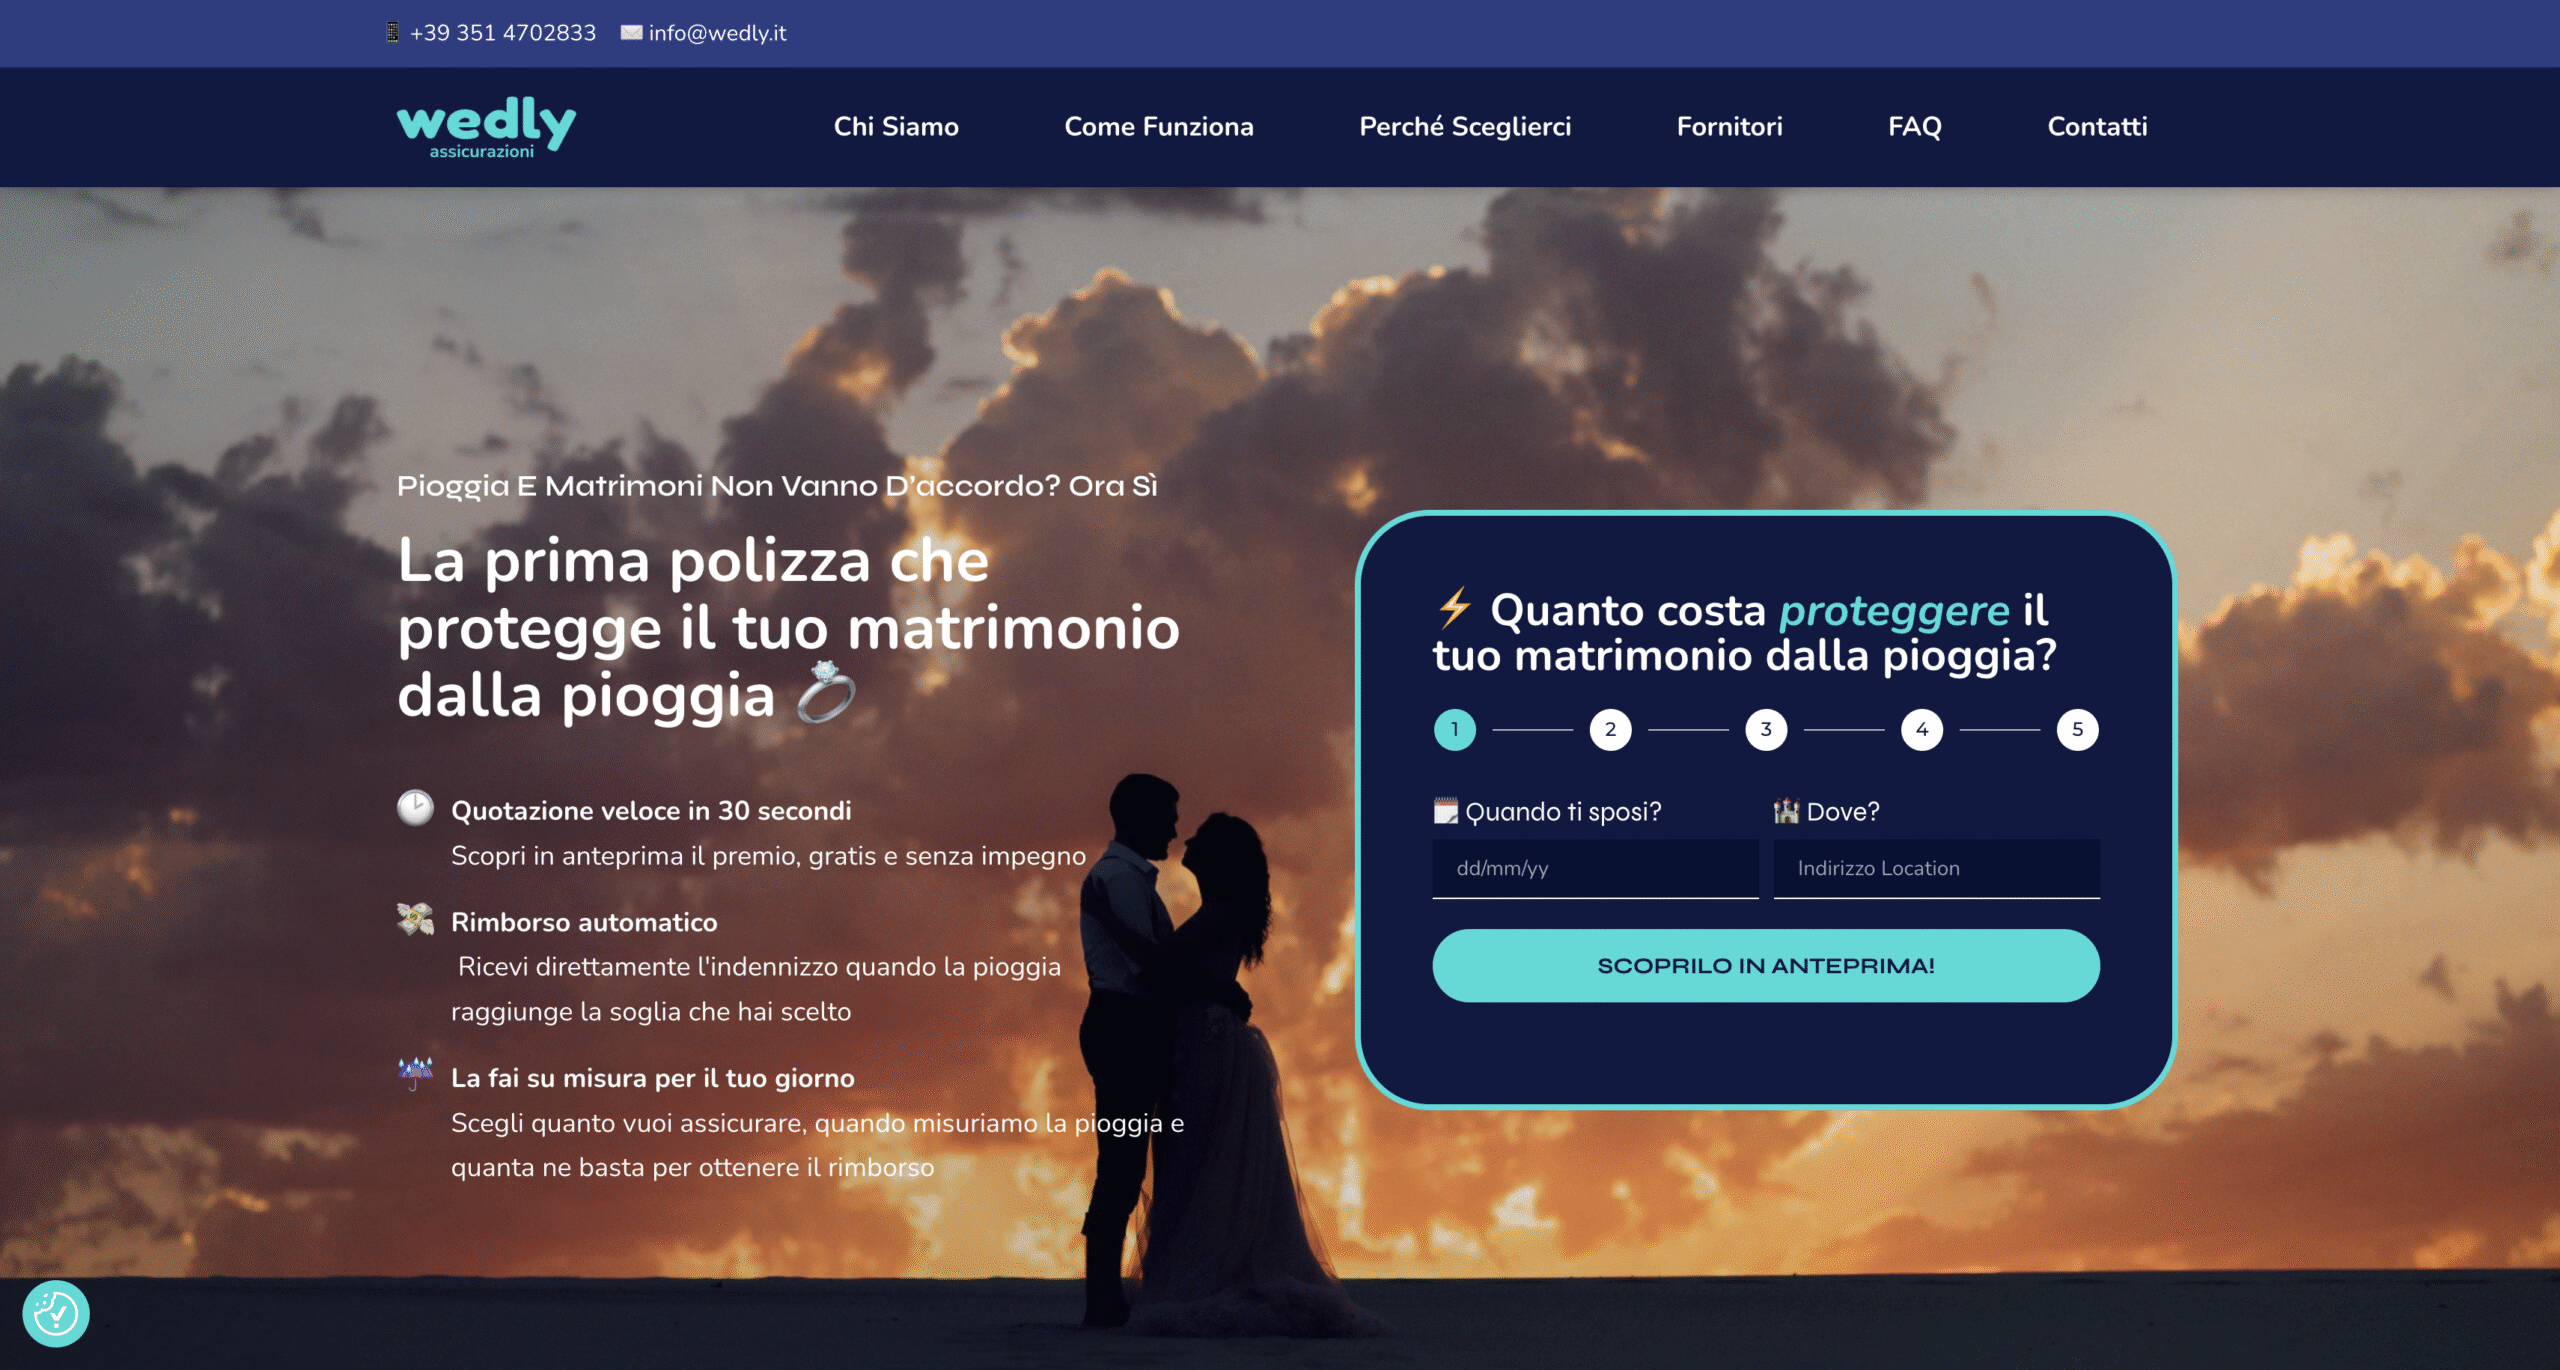Click the Indirizzo Location input field

[1937, 869]
